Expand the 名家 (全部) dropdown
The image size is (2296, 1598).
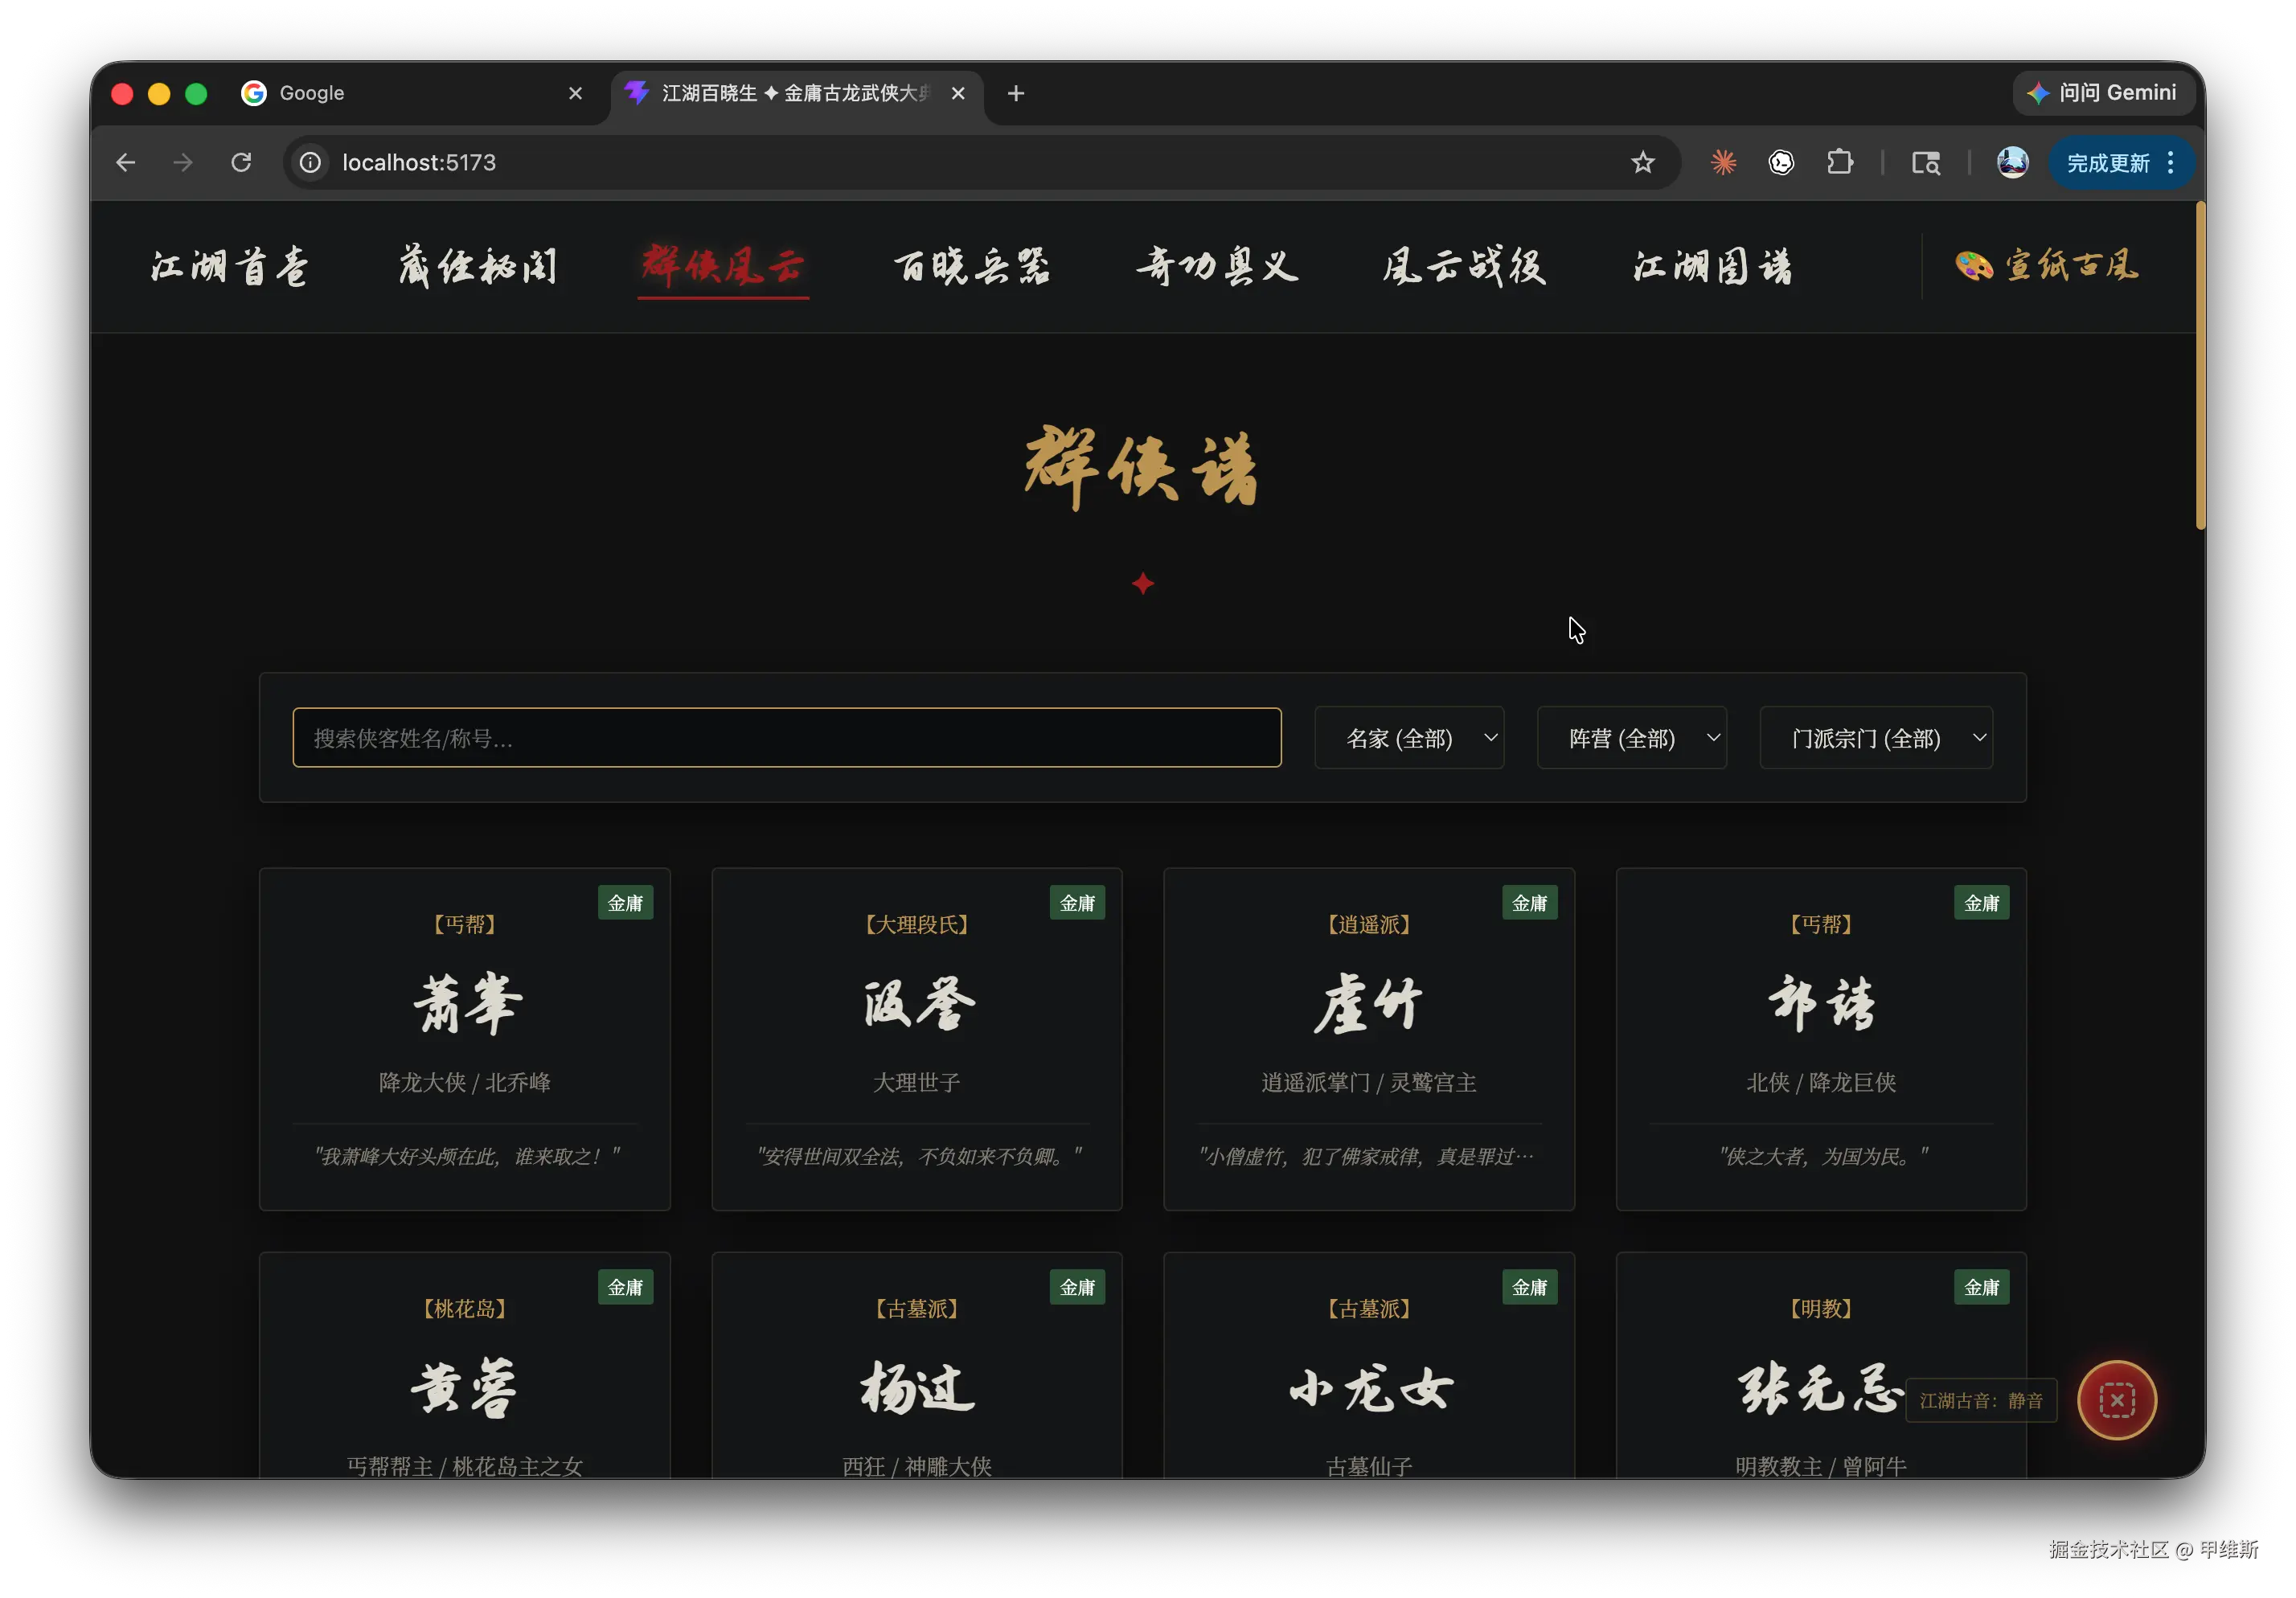pos(1409,738)
